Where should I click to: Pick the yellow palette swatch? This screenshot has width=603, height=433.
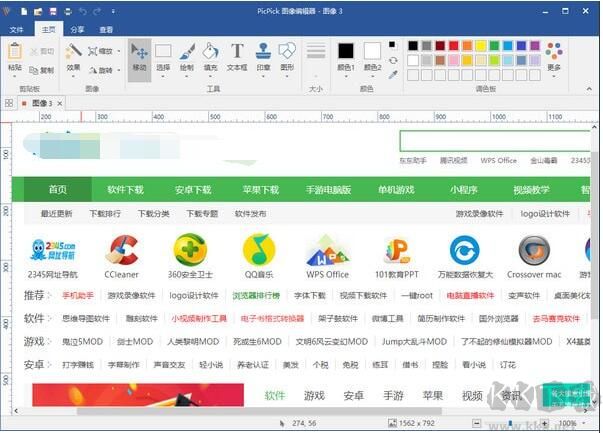click(481, 46)
